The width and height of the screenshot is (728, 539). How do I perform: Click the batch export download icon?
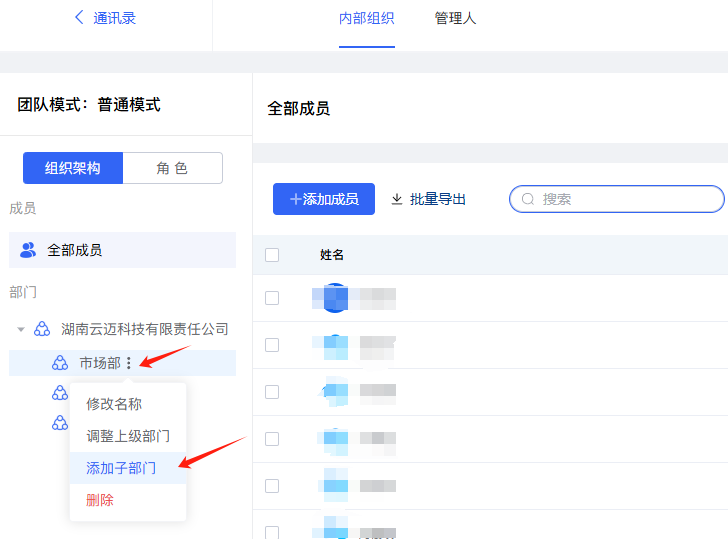(397, 199)
